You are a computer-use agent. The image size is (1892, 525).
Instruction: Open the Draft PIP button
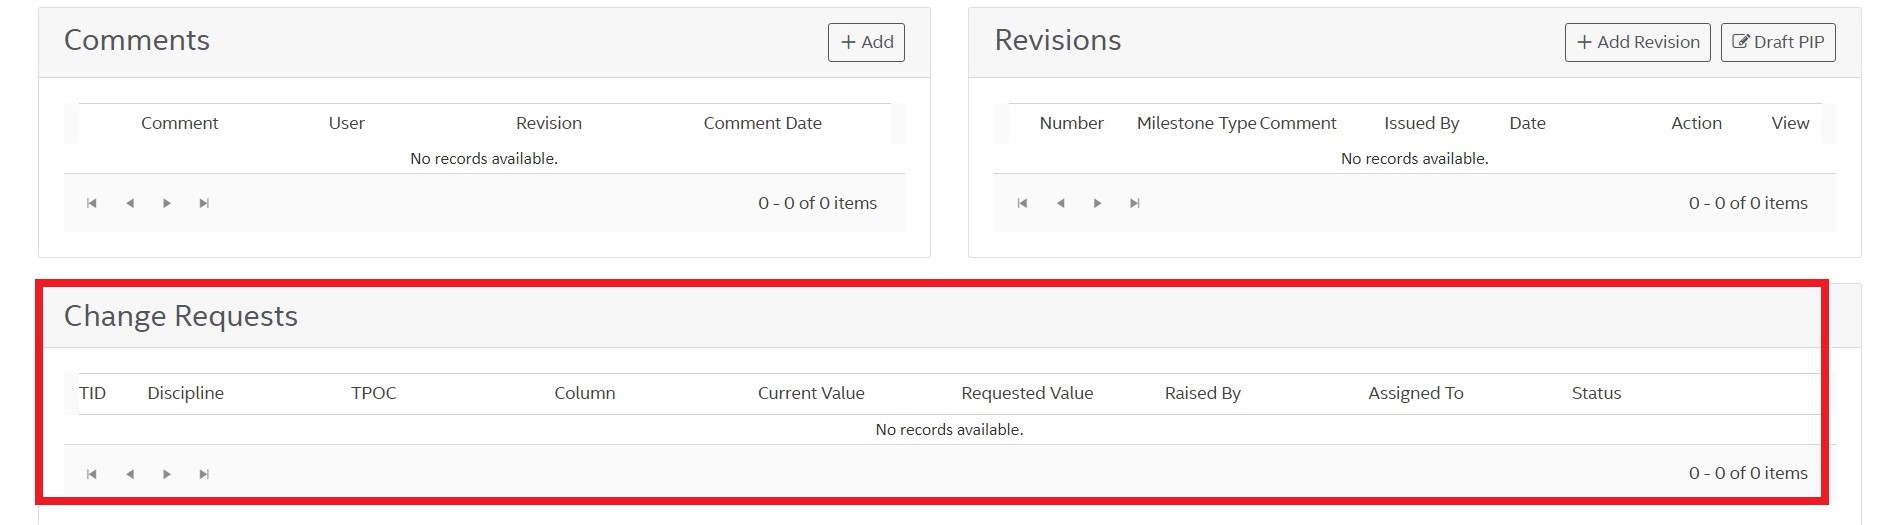pyautogui.click(x=1777, y=42)
